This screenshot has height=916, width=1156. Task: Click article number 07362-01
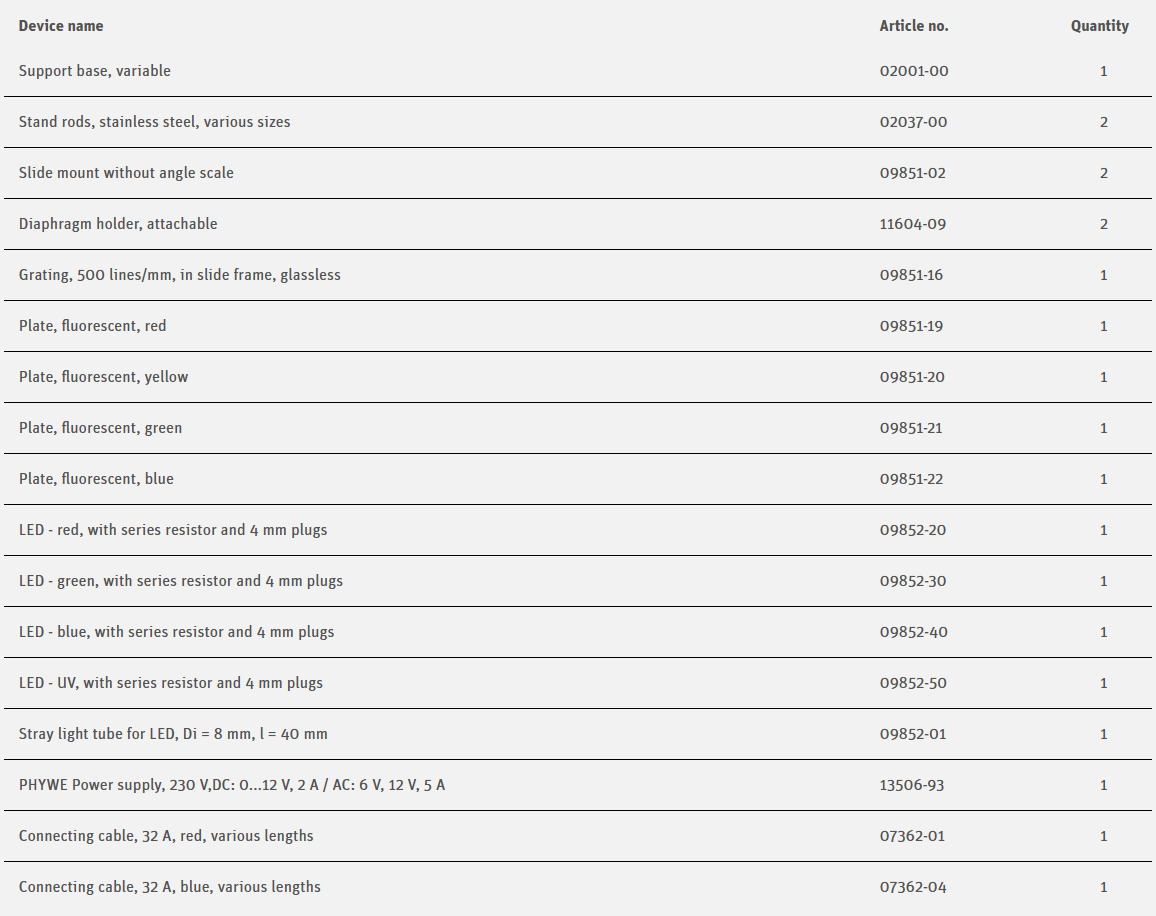click(x=912, y=836)
